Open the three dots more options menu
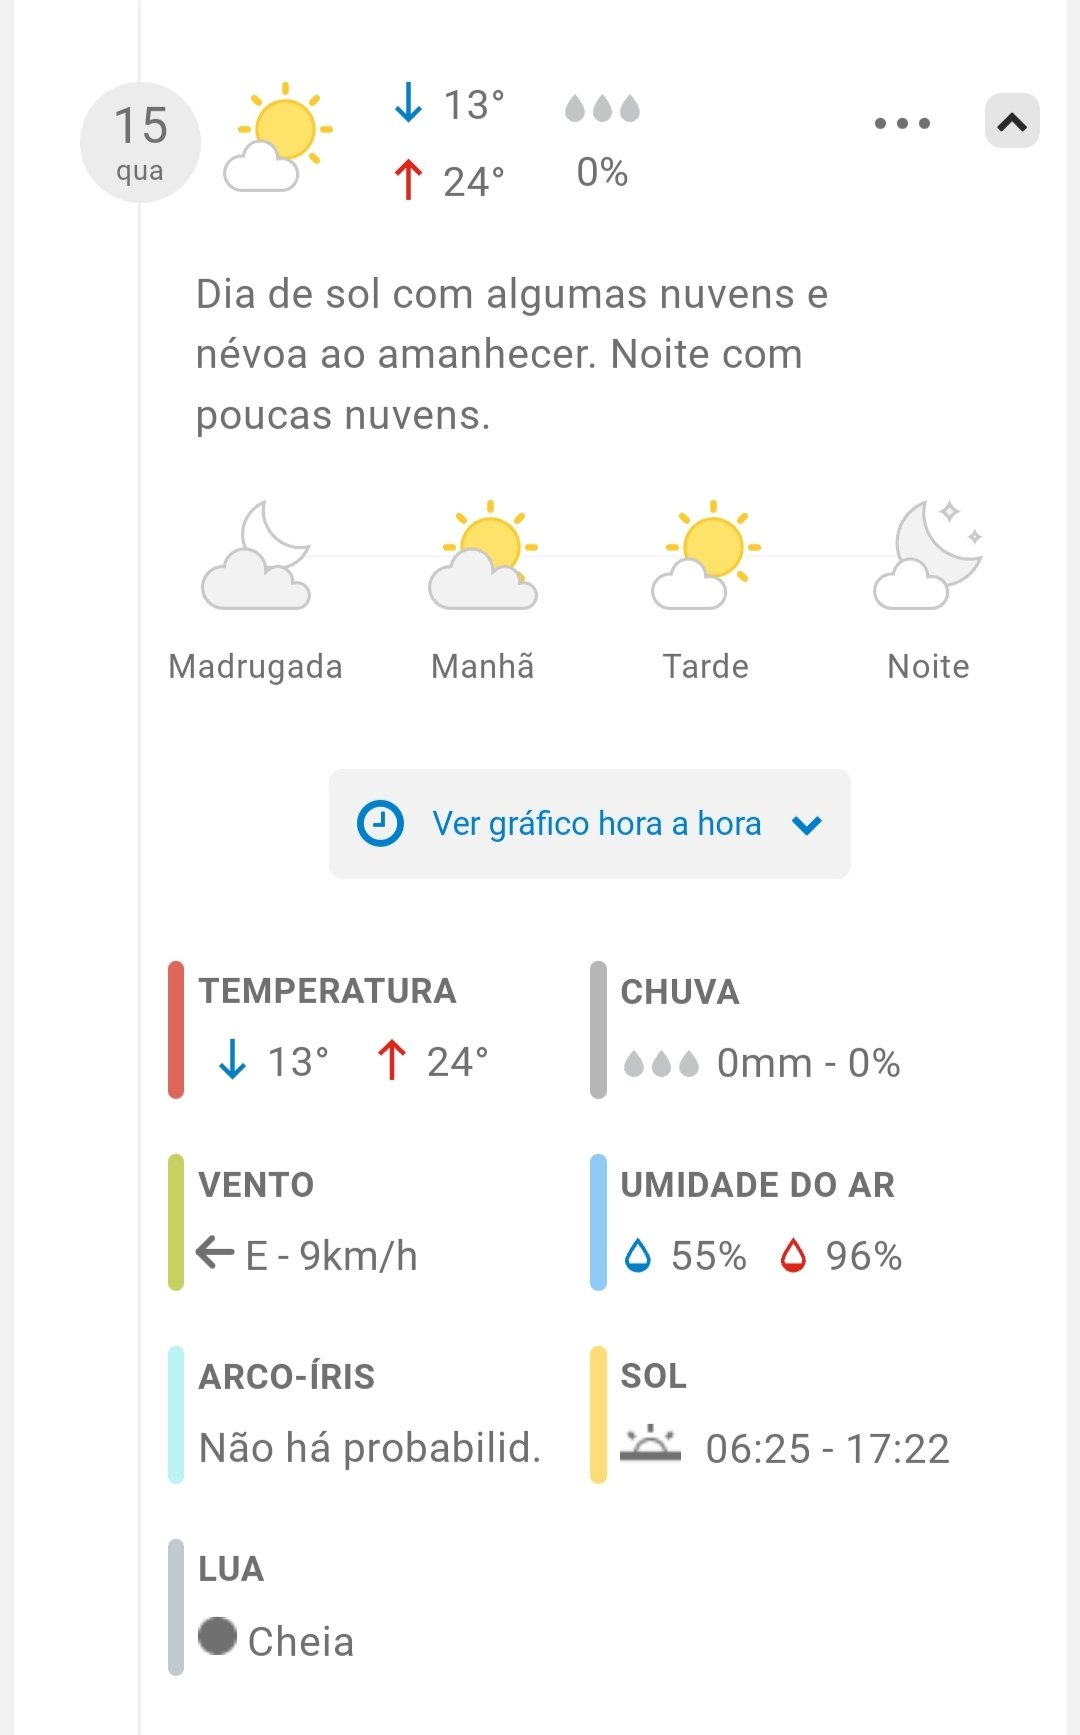Image resolution: width=1080 pixels, height=1735 pixels. click(902, 123)
